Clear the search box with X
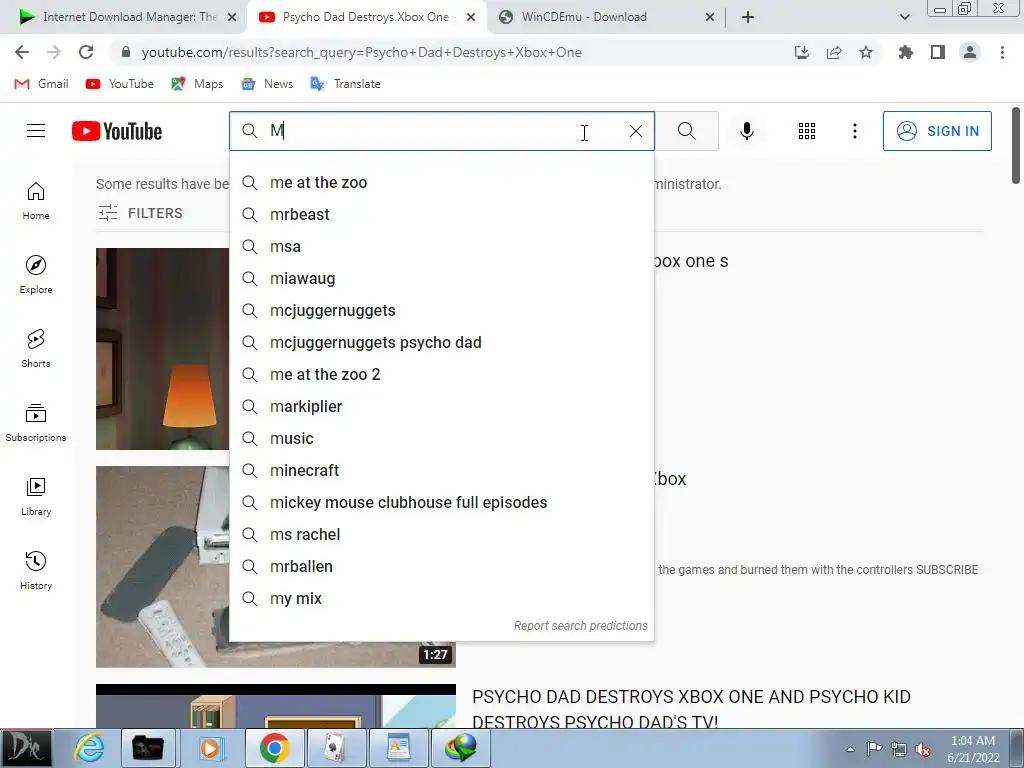Viewport: 1024px width, 768px height. (x=635, y=131)
